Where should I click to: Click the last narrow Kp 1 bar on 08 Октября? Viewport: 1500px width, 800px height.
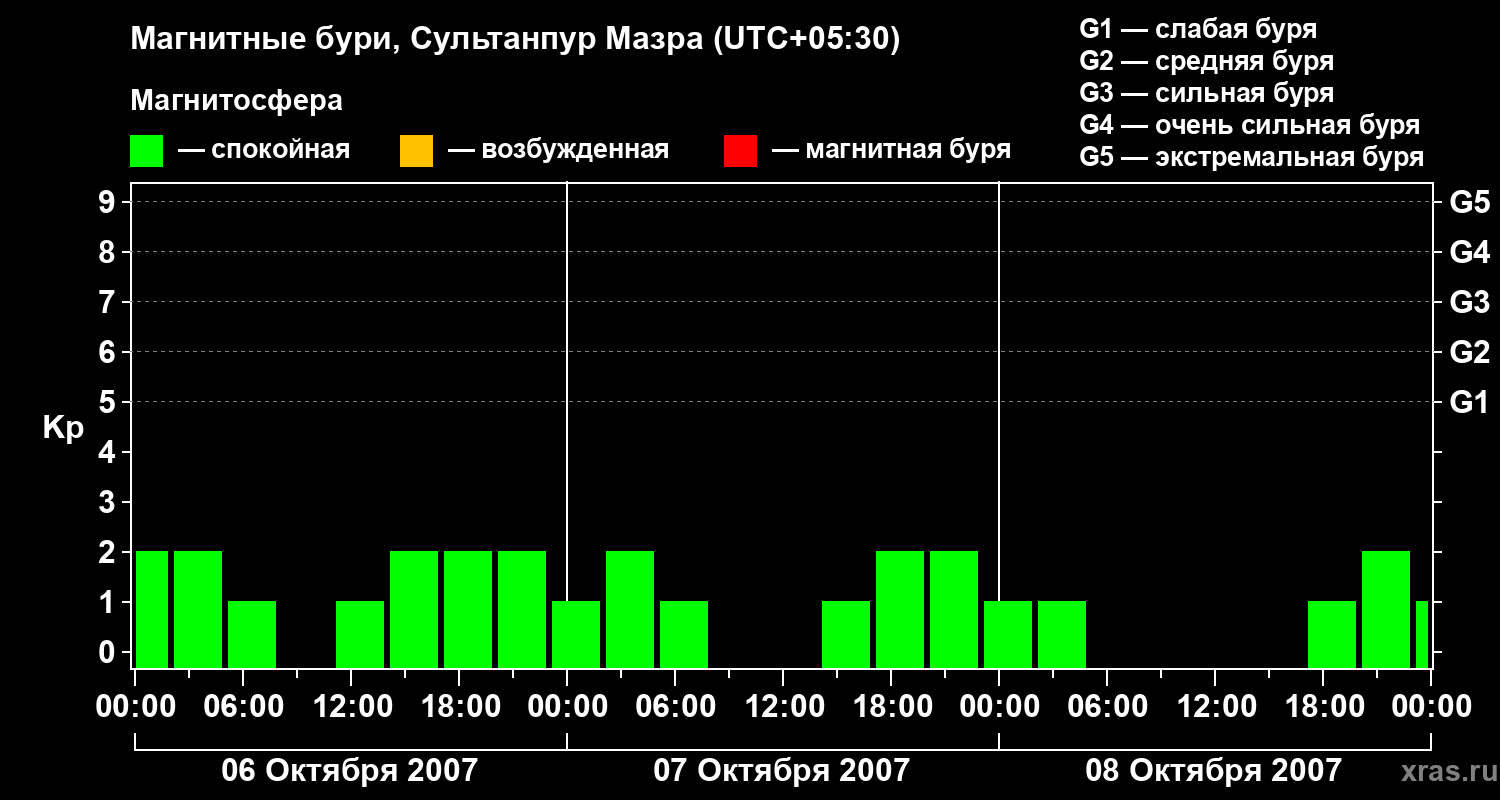pyautogui.click(x=1422, y=634)
